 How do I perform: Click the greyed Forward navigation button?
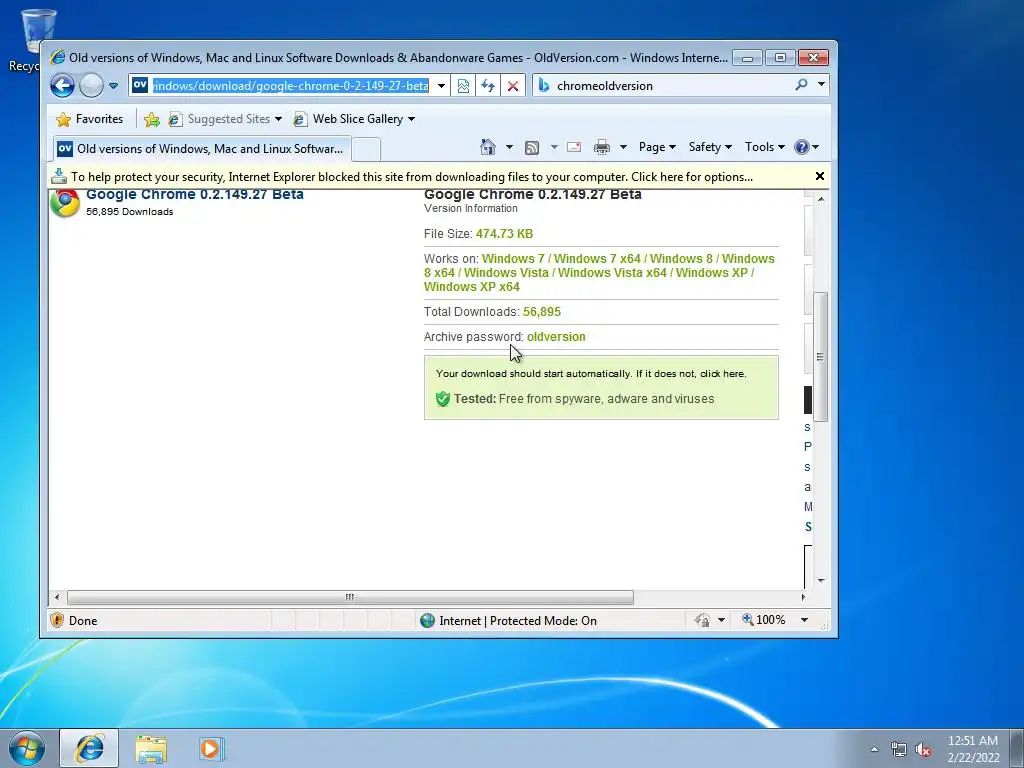91,86
